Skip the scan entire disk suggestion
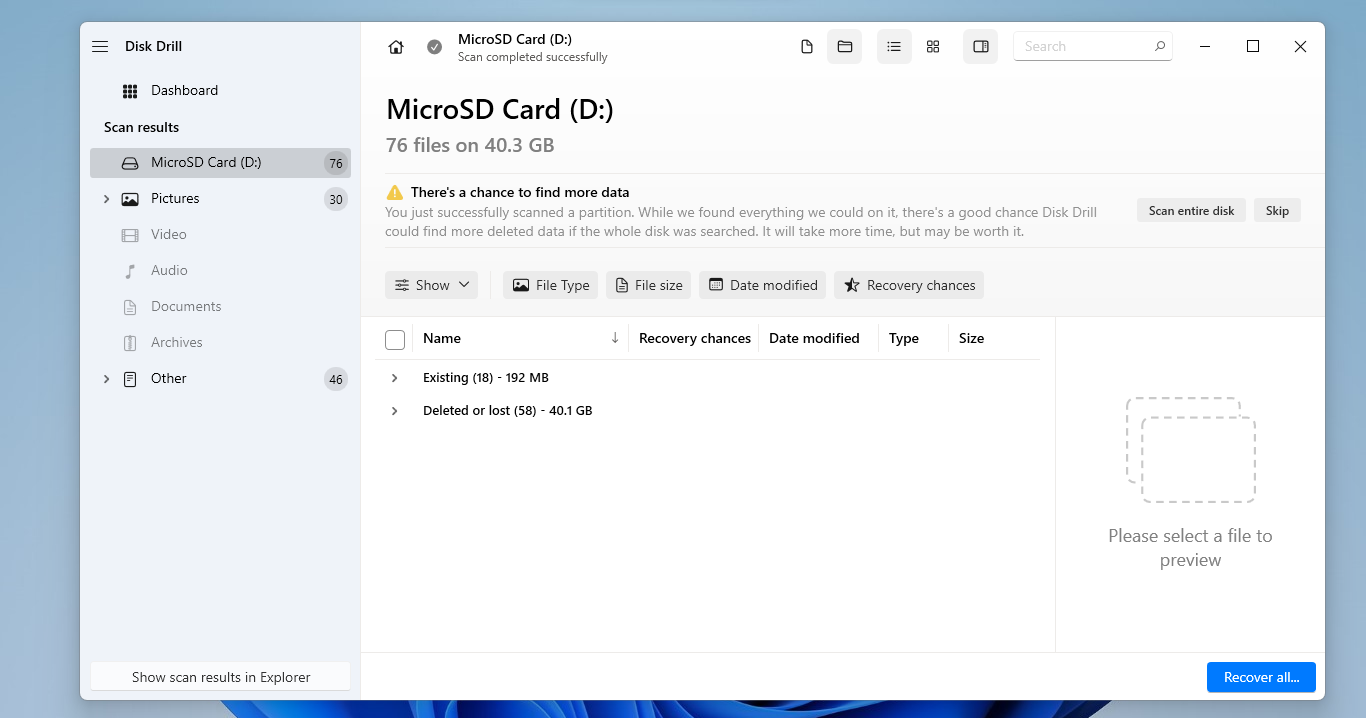Image resolution: width=1366 pixels, height=718 pixels. point(1277,211)
